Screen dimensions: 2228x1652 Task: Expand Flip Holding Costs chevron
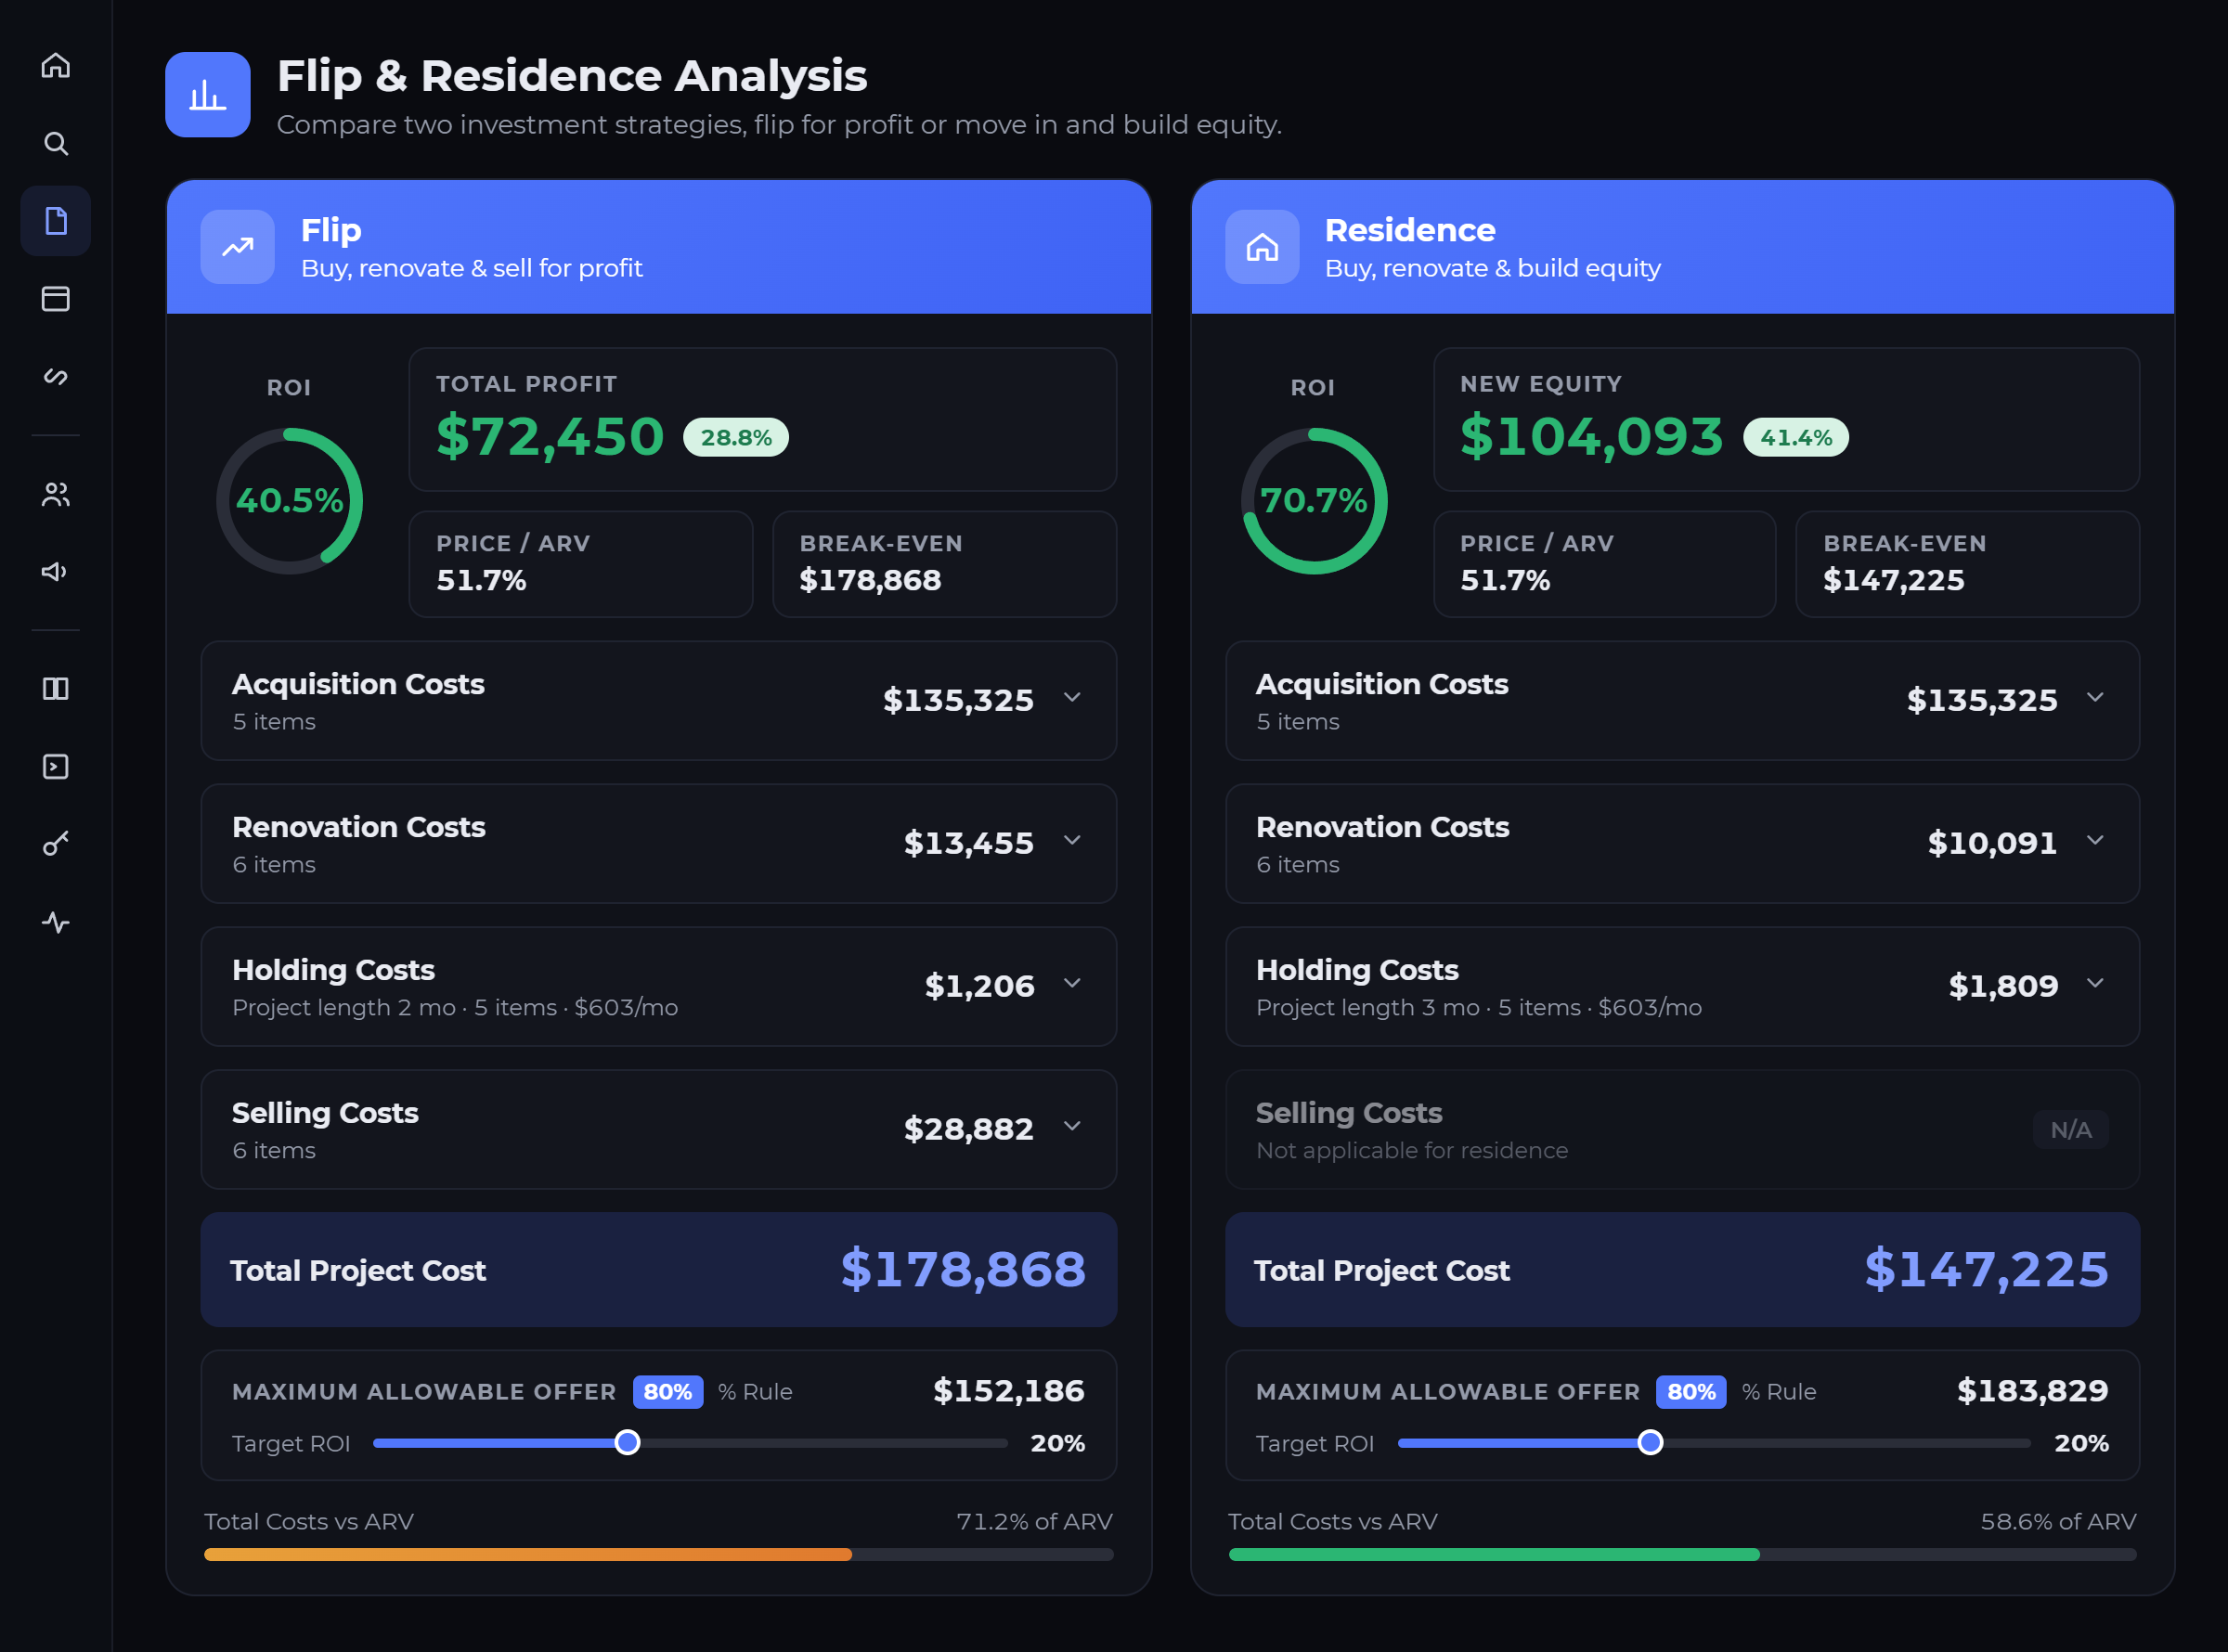coord(1072,983)
